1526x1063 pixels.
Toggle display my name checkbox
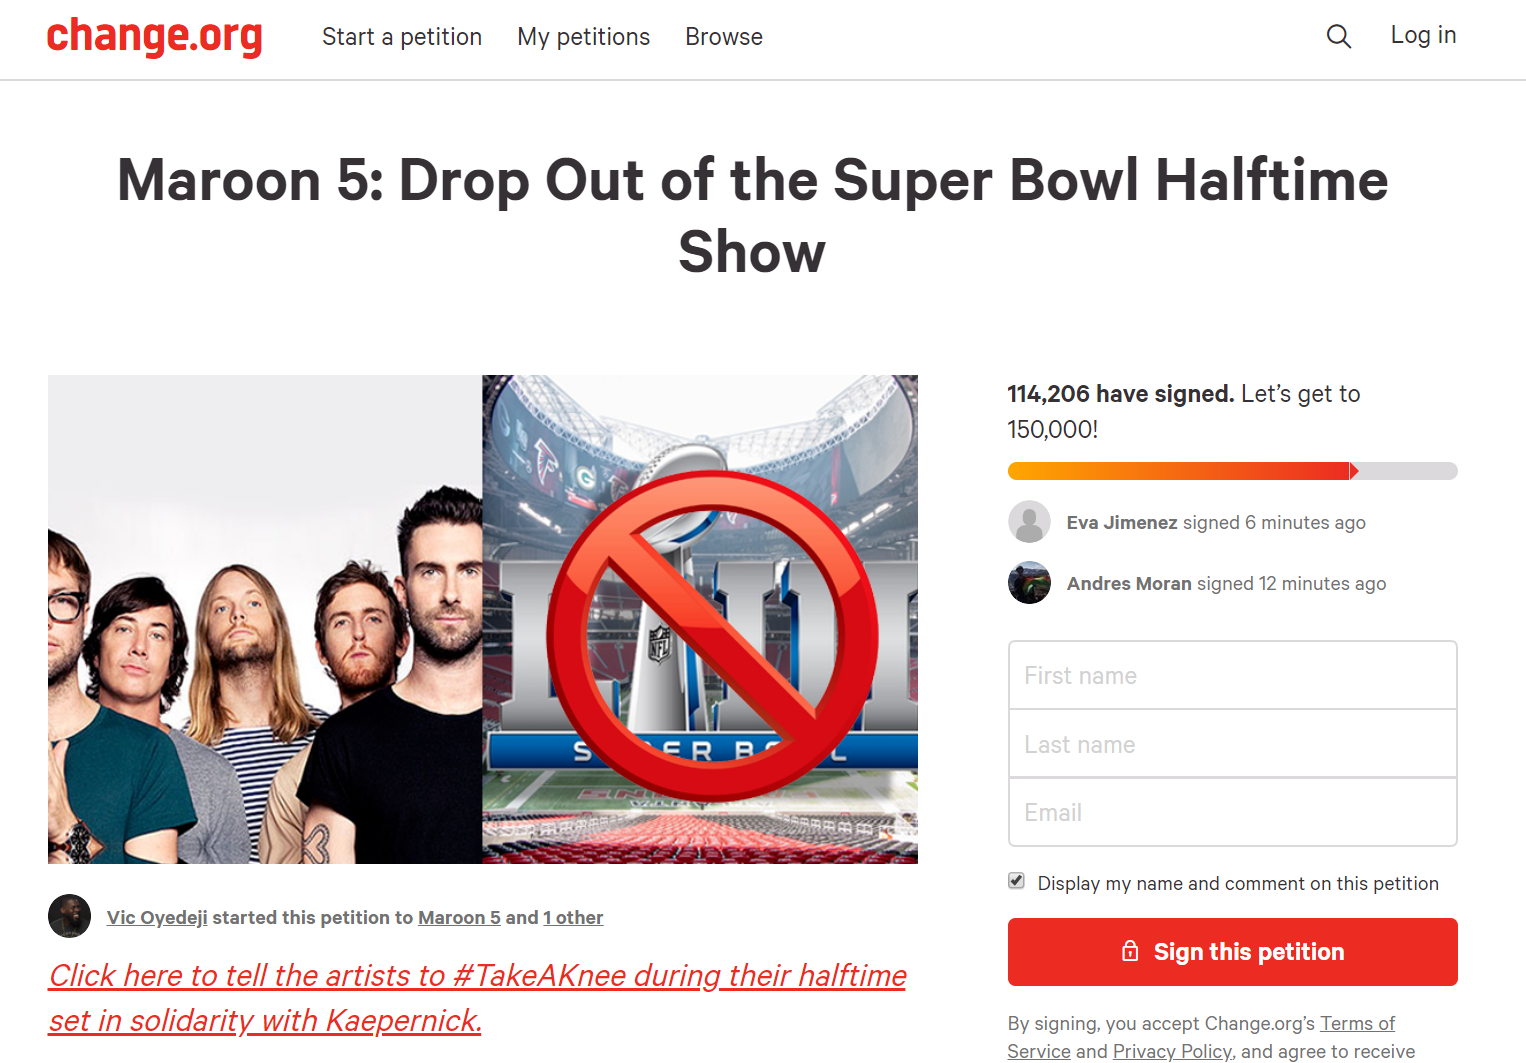[1016, 881]
